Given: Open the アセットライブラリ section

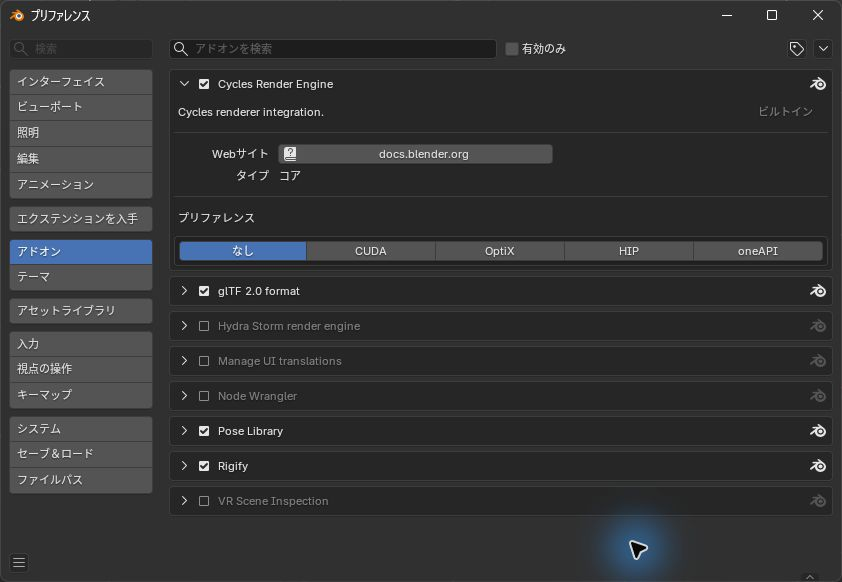Looking at the screenshot, I should click(x=81, y=311).
